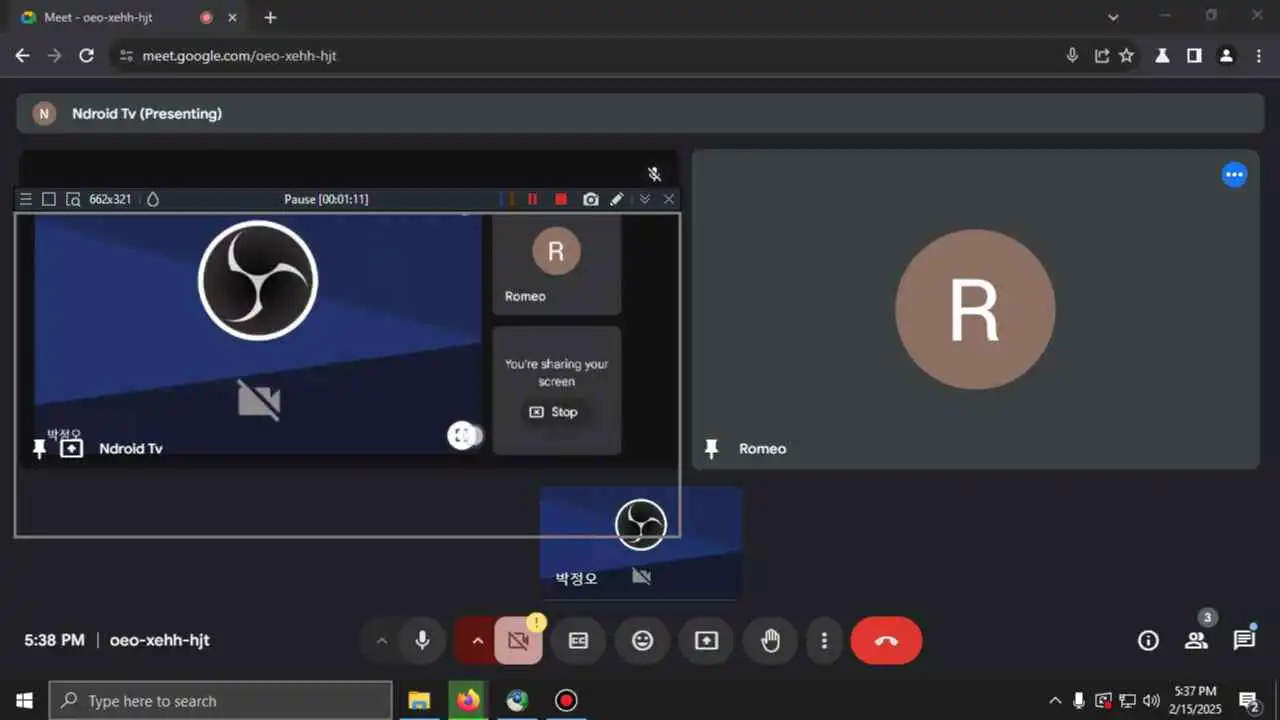
Task: Take a screenshot with recorder camera icon
Action: [591, 199]
